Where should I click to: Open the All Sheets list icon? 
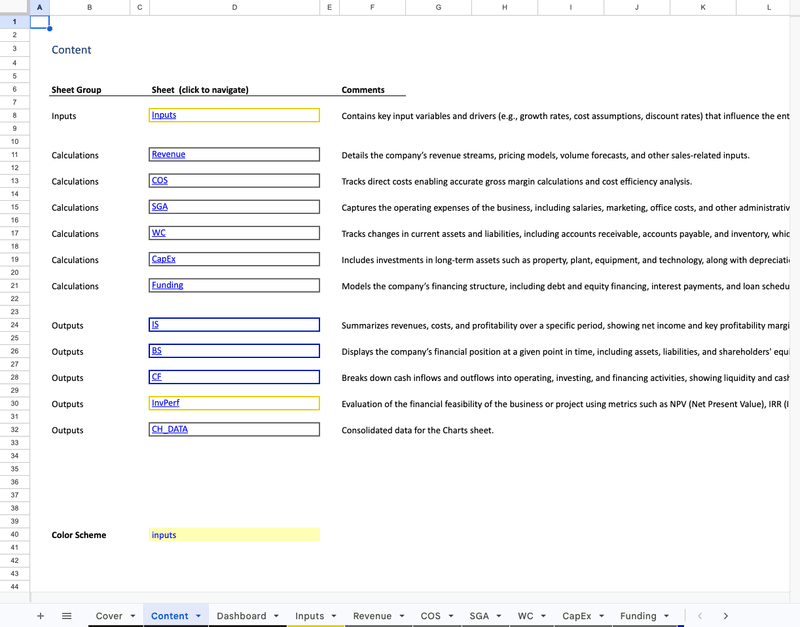67,616
